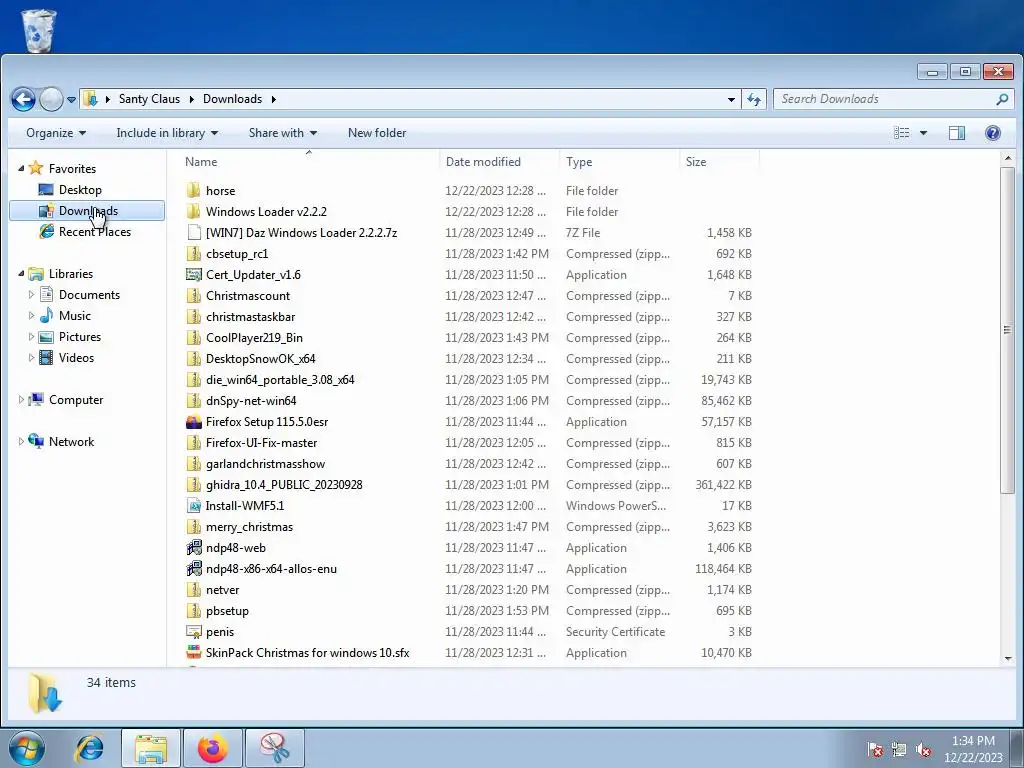Viewport: 1024px width, 768px height.
Task: Expand the Pictures library node
Action: point(31,336)
